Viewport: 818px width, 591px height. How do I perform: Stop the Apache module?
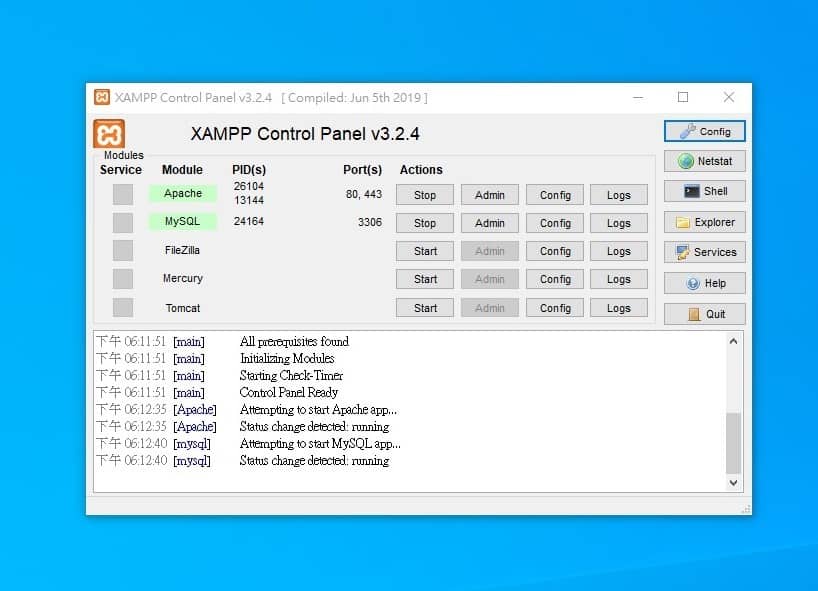[x=425, y=195]
